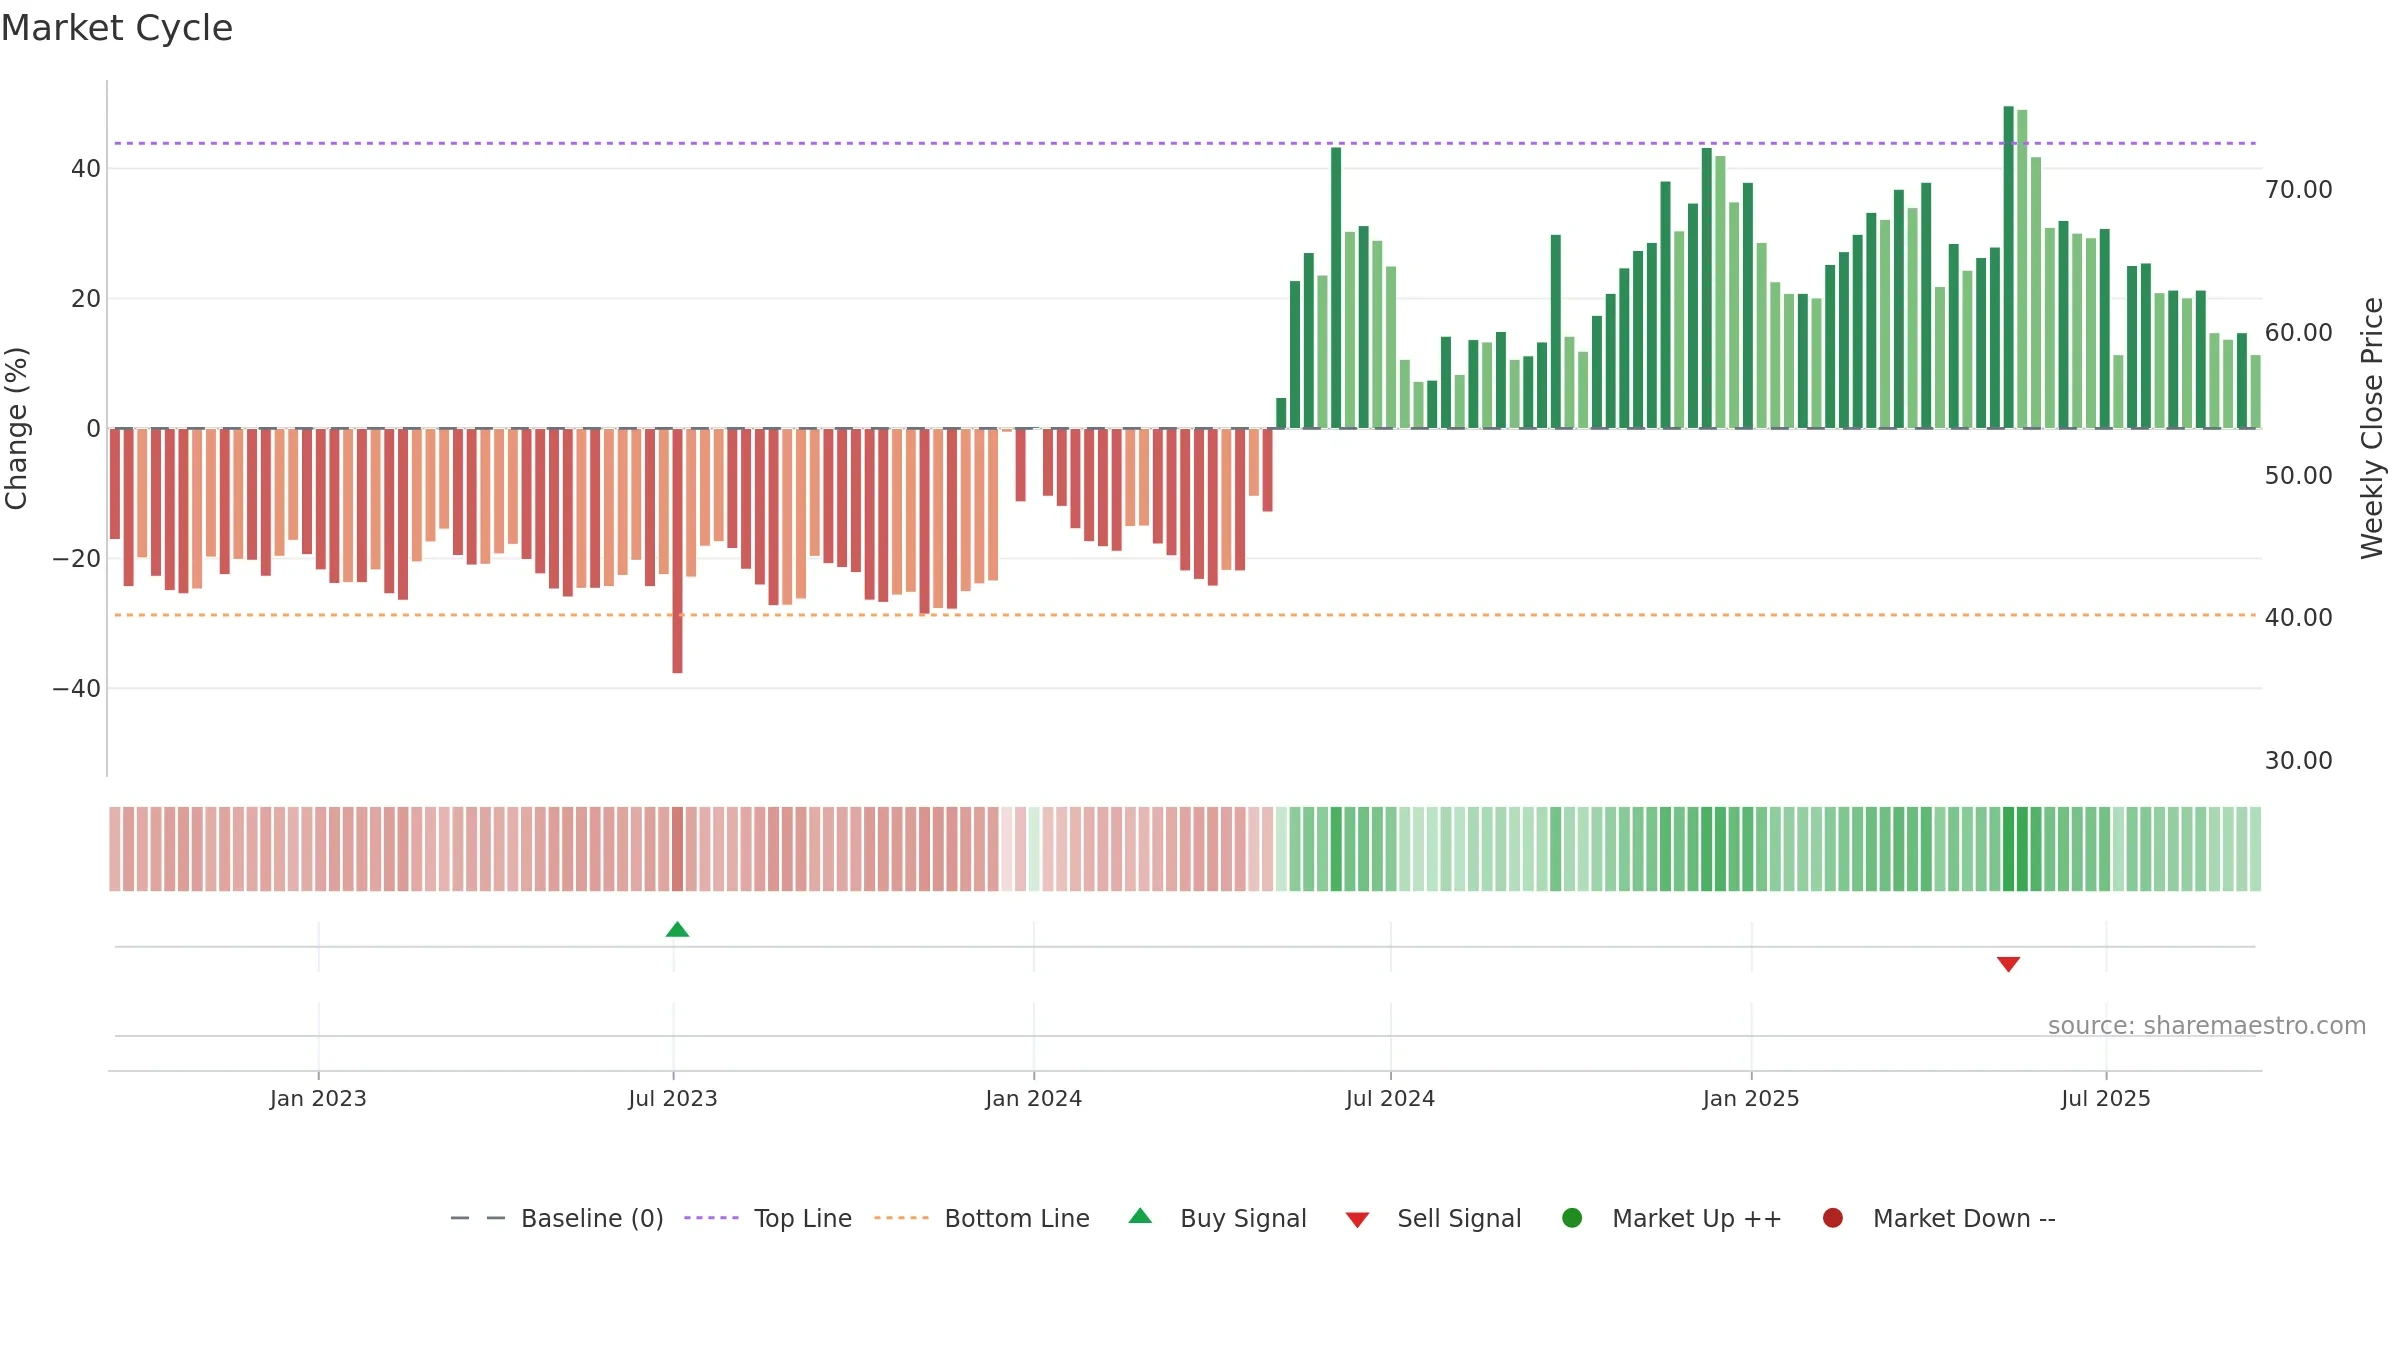Viewport: 2400px width, 1350px height.
Task: Click the dark red circle icon in the legend
Action: point(1833,1218)
